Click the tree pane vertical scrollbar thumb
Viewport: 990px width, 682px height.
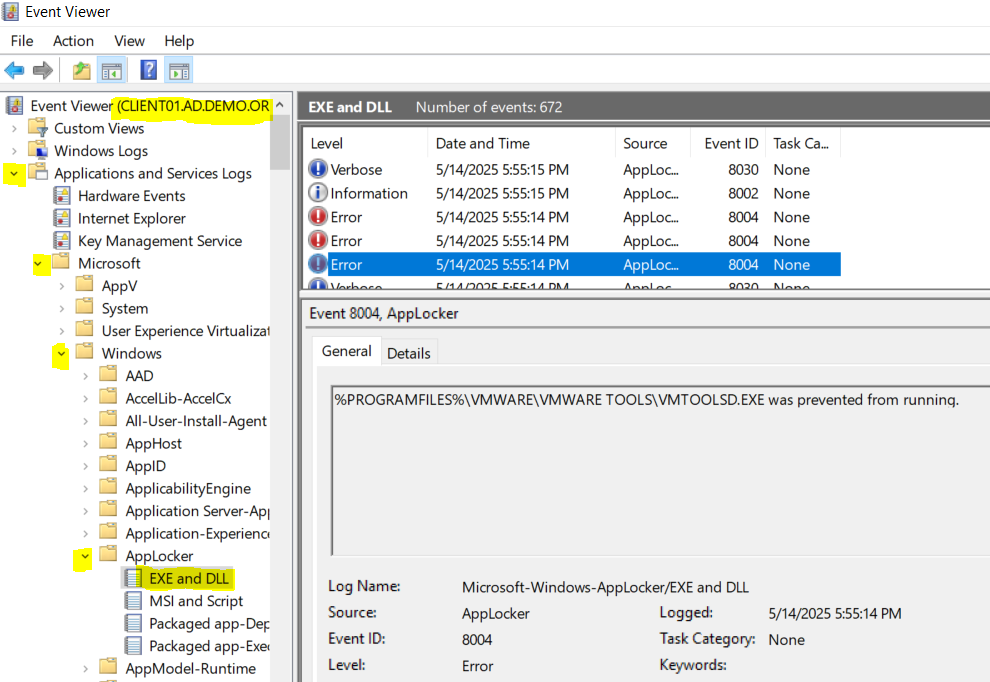pyautogui.click(x=280, y=142)
